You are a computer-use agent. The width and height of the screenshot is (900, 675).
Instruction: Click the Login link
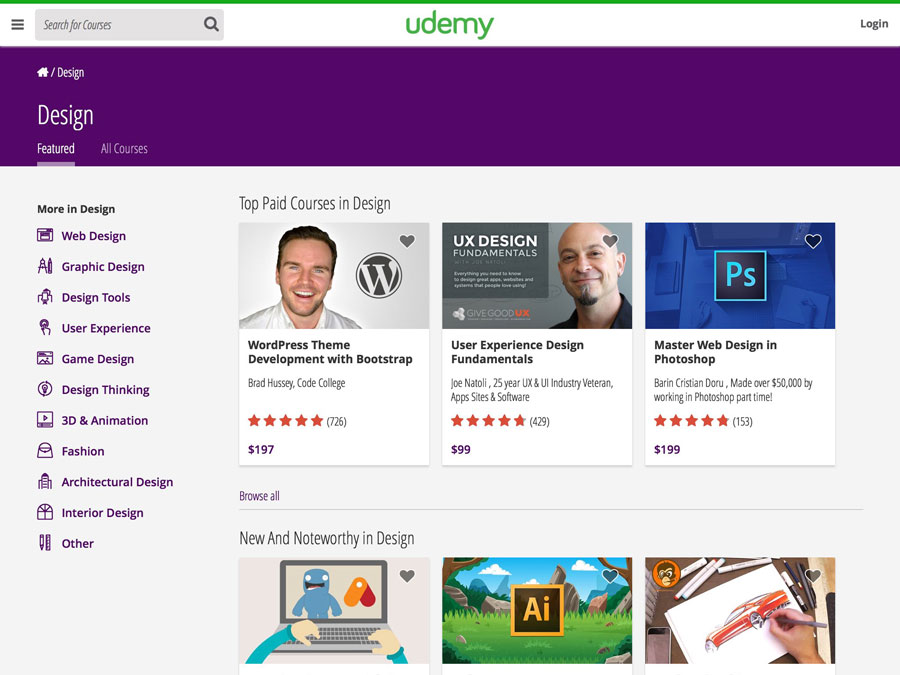click(x=874, y=24)
